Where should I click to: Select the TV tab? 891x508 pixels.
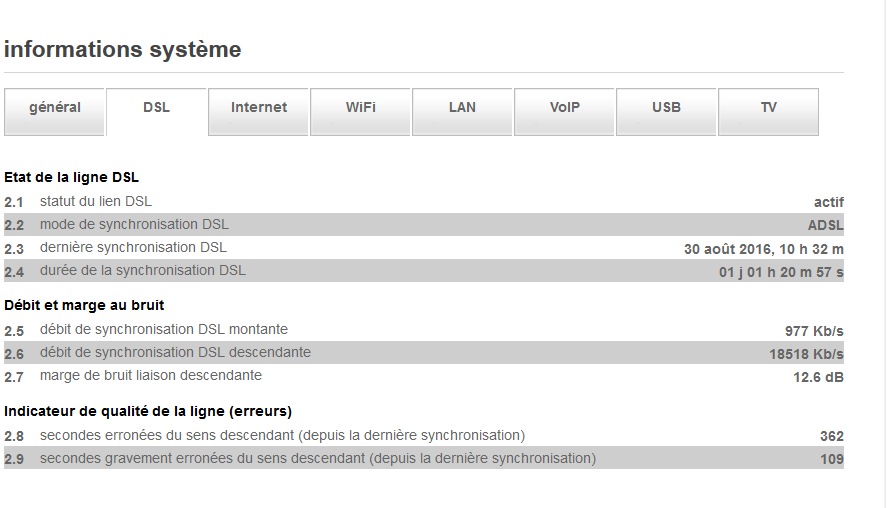point(769,108)
